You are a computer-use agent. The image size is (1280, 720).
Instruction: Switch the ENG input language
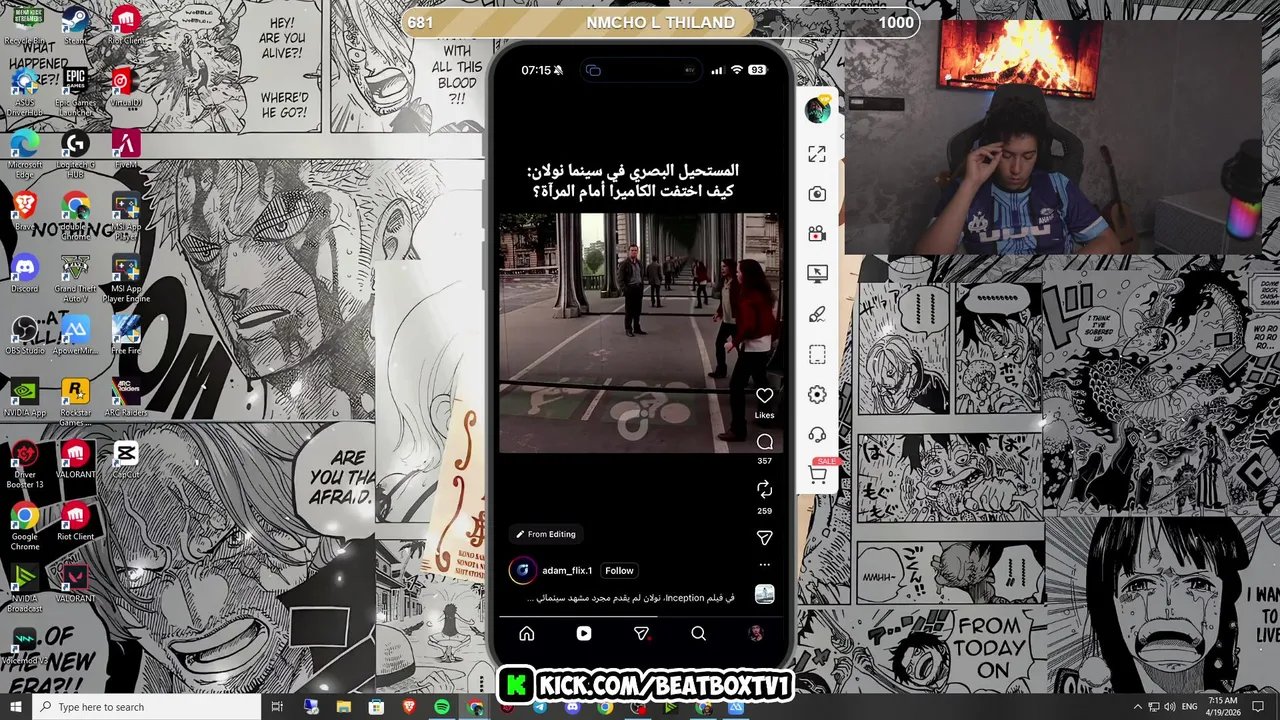(x=1190, y=707)
